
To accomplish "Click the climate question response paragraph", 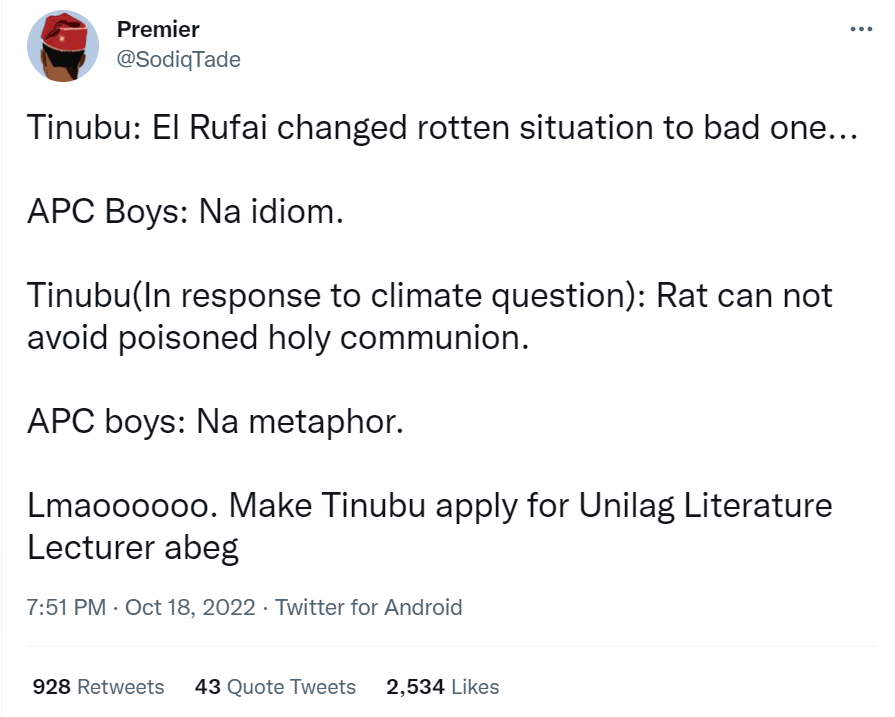I will 430,296.
